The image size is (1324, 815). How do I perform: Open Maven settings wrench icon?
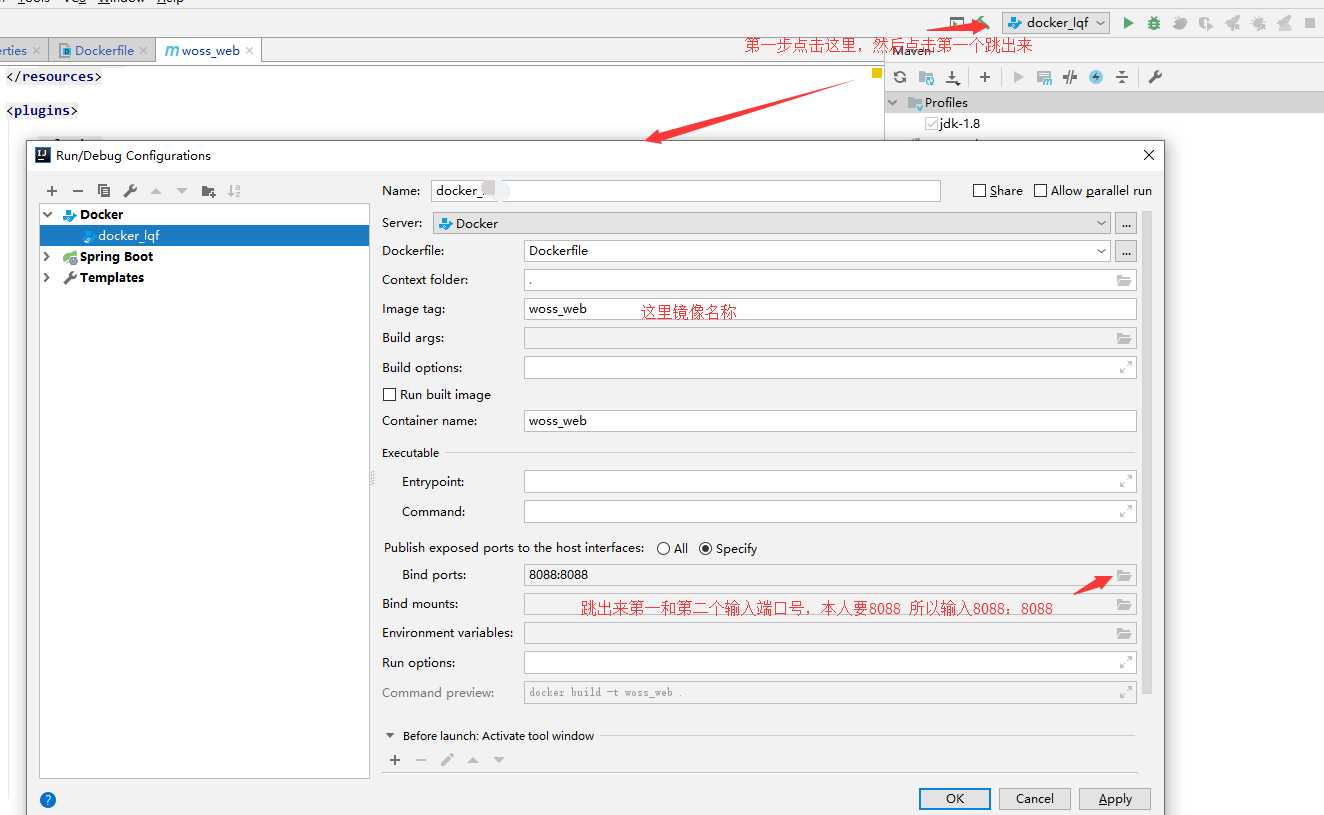click(1155, 77)
